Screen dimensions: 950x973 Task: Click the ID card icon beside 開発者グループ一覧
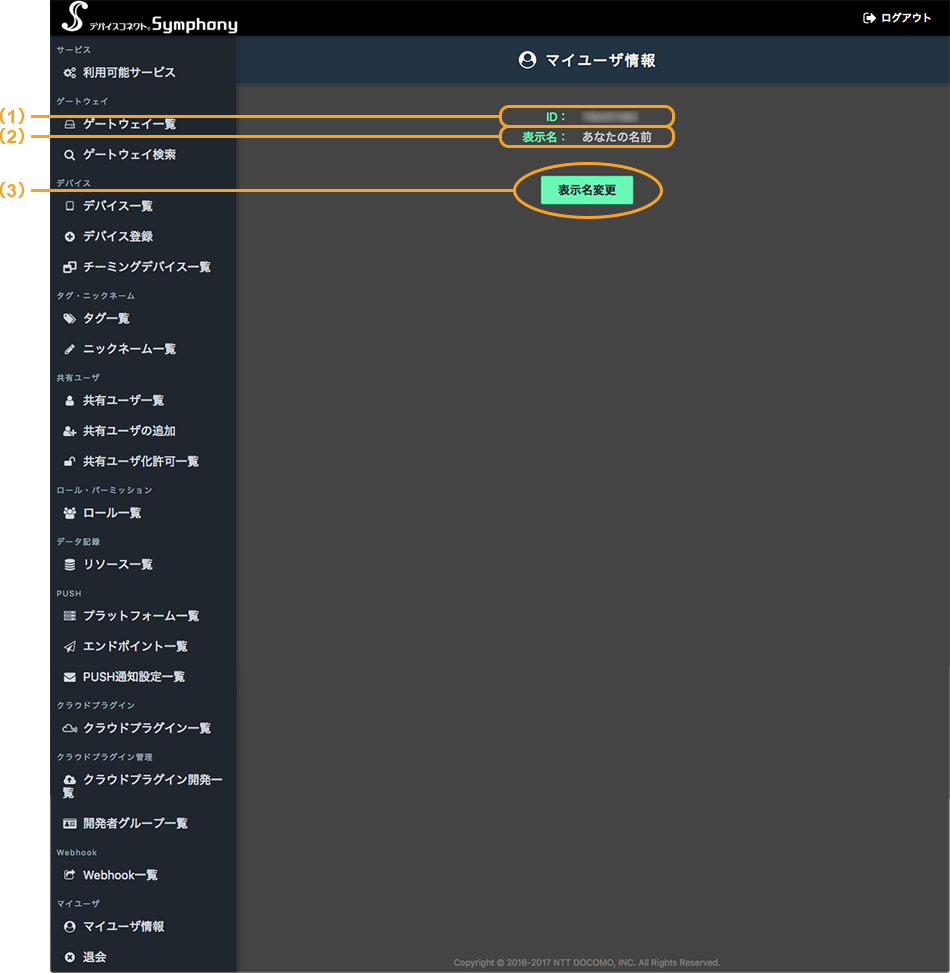(69, 823)
